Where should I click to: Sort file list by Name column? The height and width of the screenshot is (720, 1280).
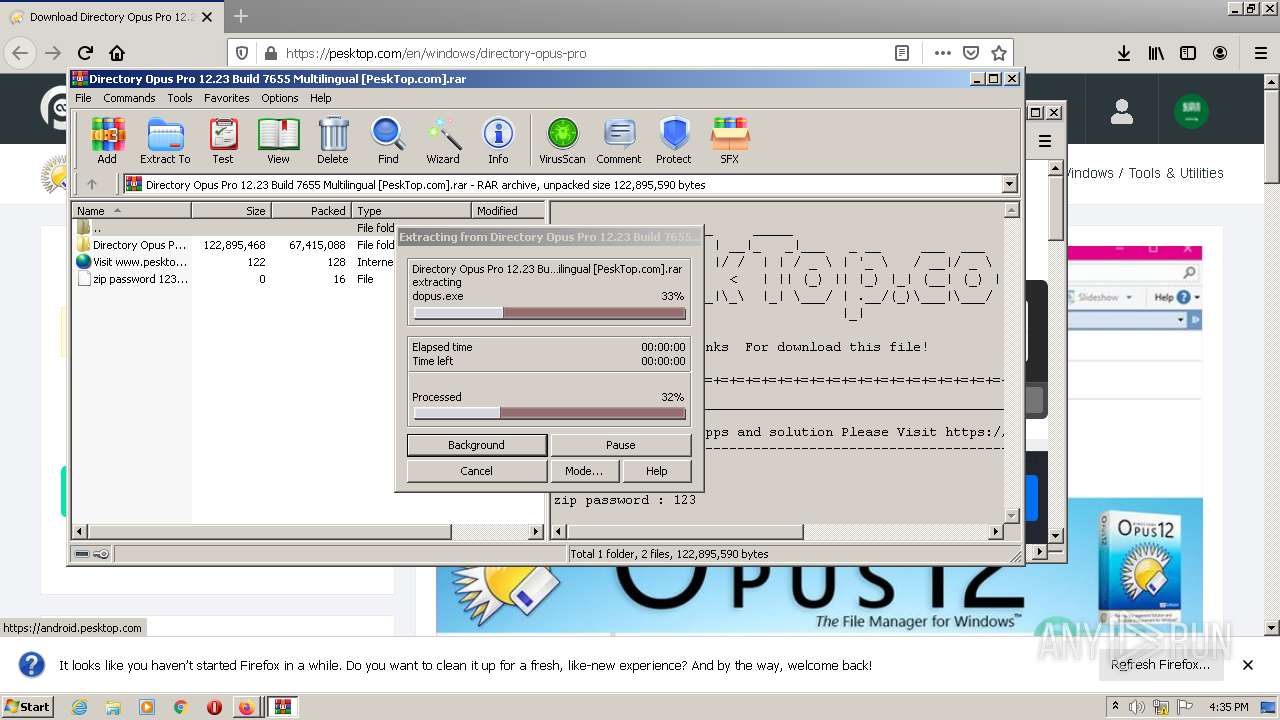coord(131,211)
